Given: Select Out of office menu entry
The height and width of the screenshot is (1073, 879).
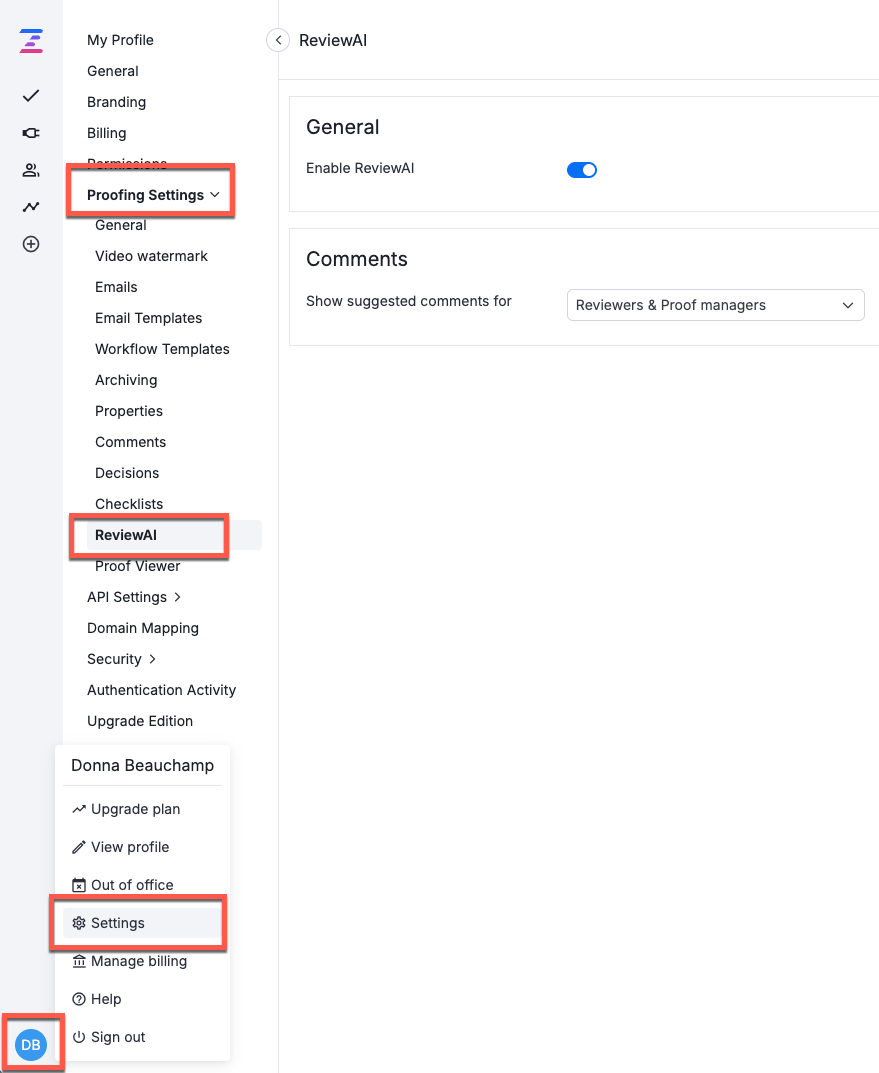Looking at the screenshot, I should [x=132, y=885].
